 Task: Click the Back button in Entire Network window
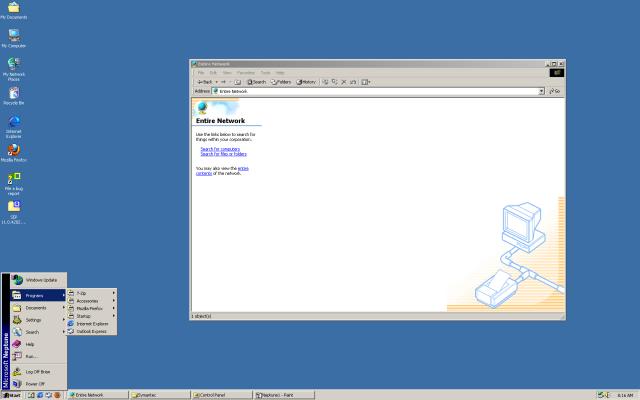[205, 82]
